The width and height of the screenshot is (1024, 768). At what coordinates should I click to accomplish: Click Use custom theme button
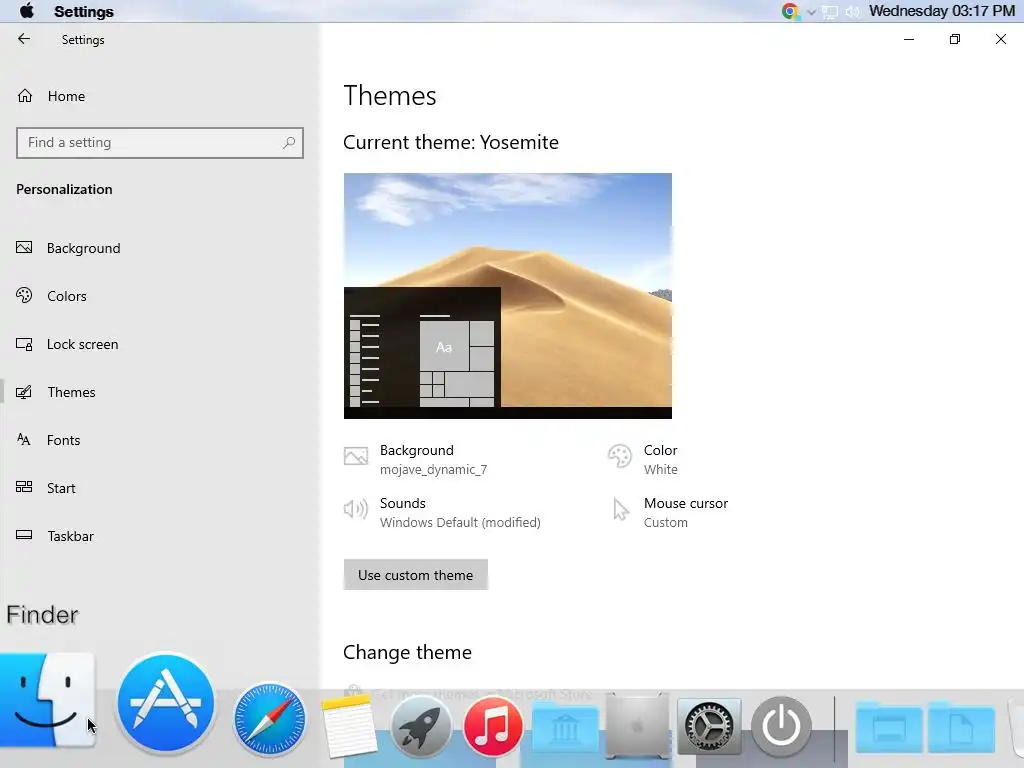415,575
